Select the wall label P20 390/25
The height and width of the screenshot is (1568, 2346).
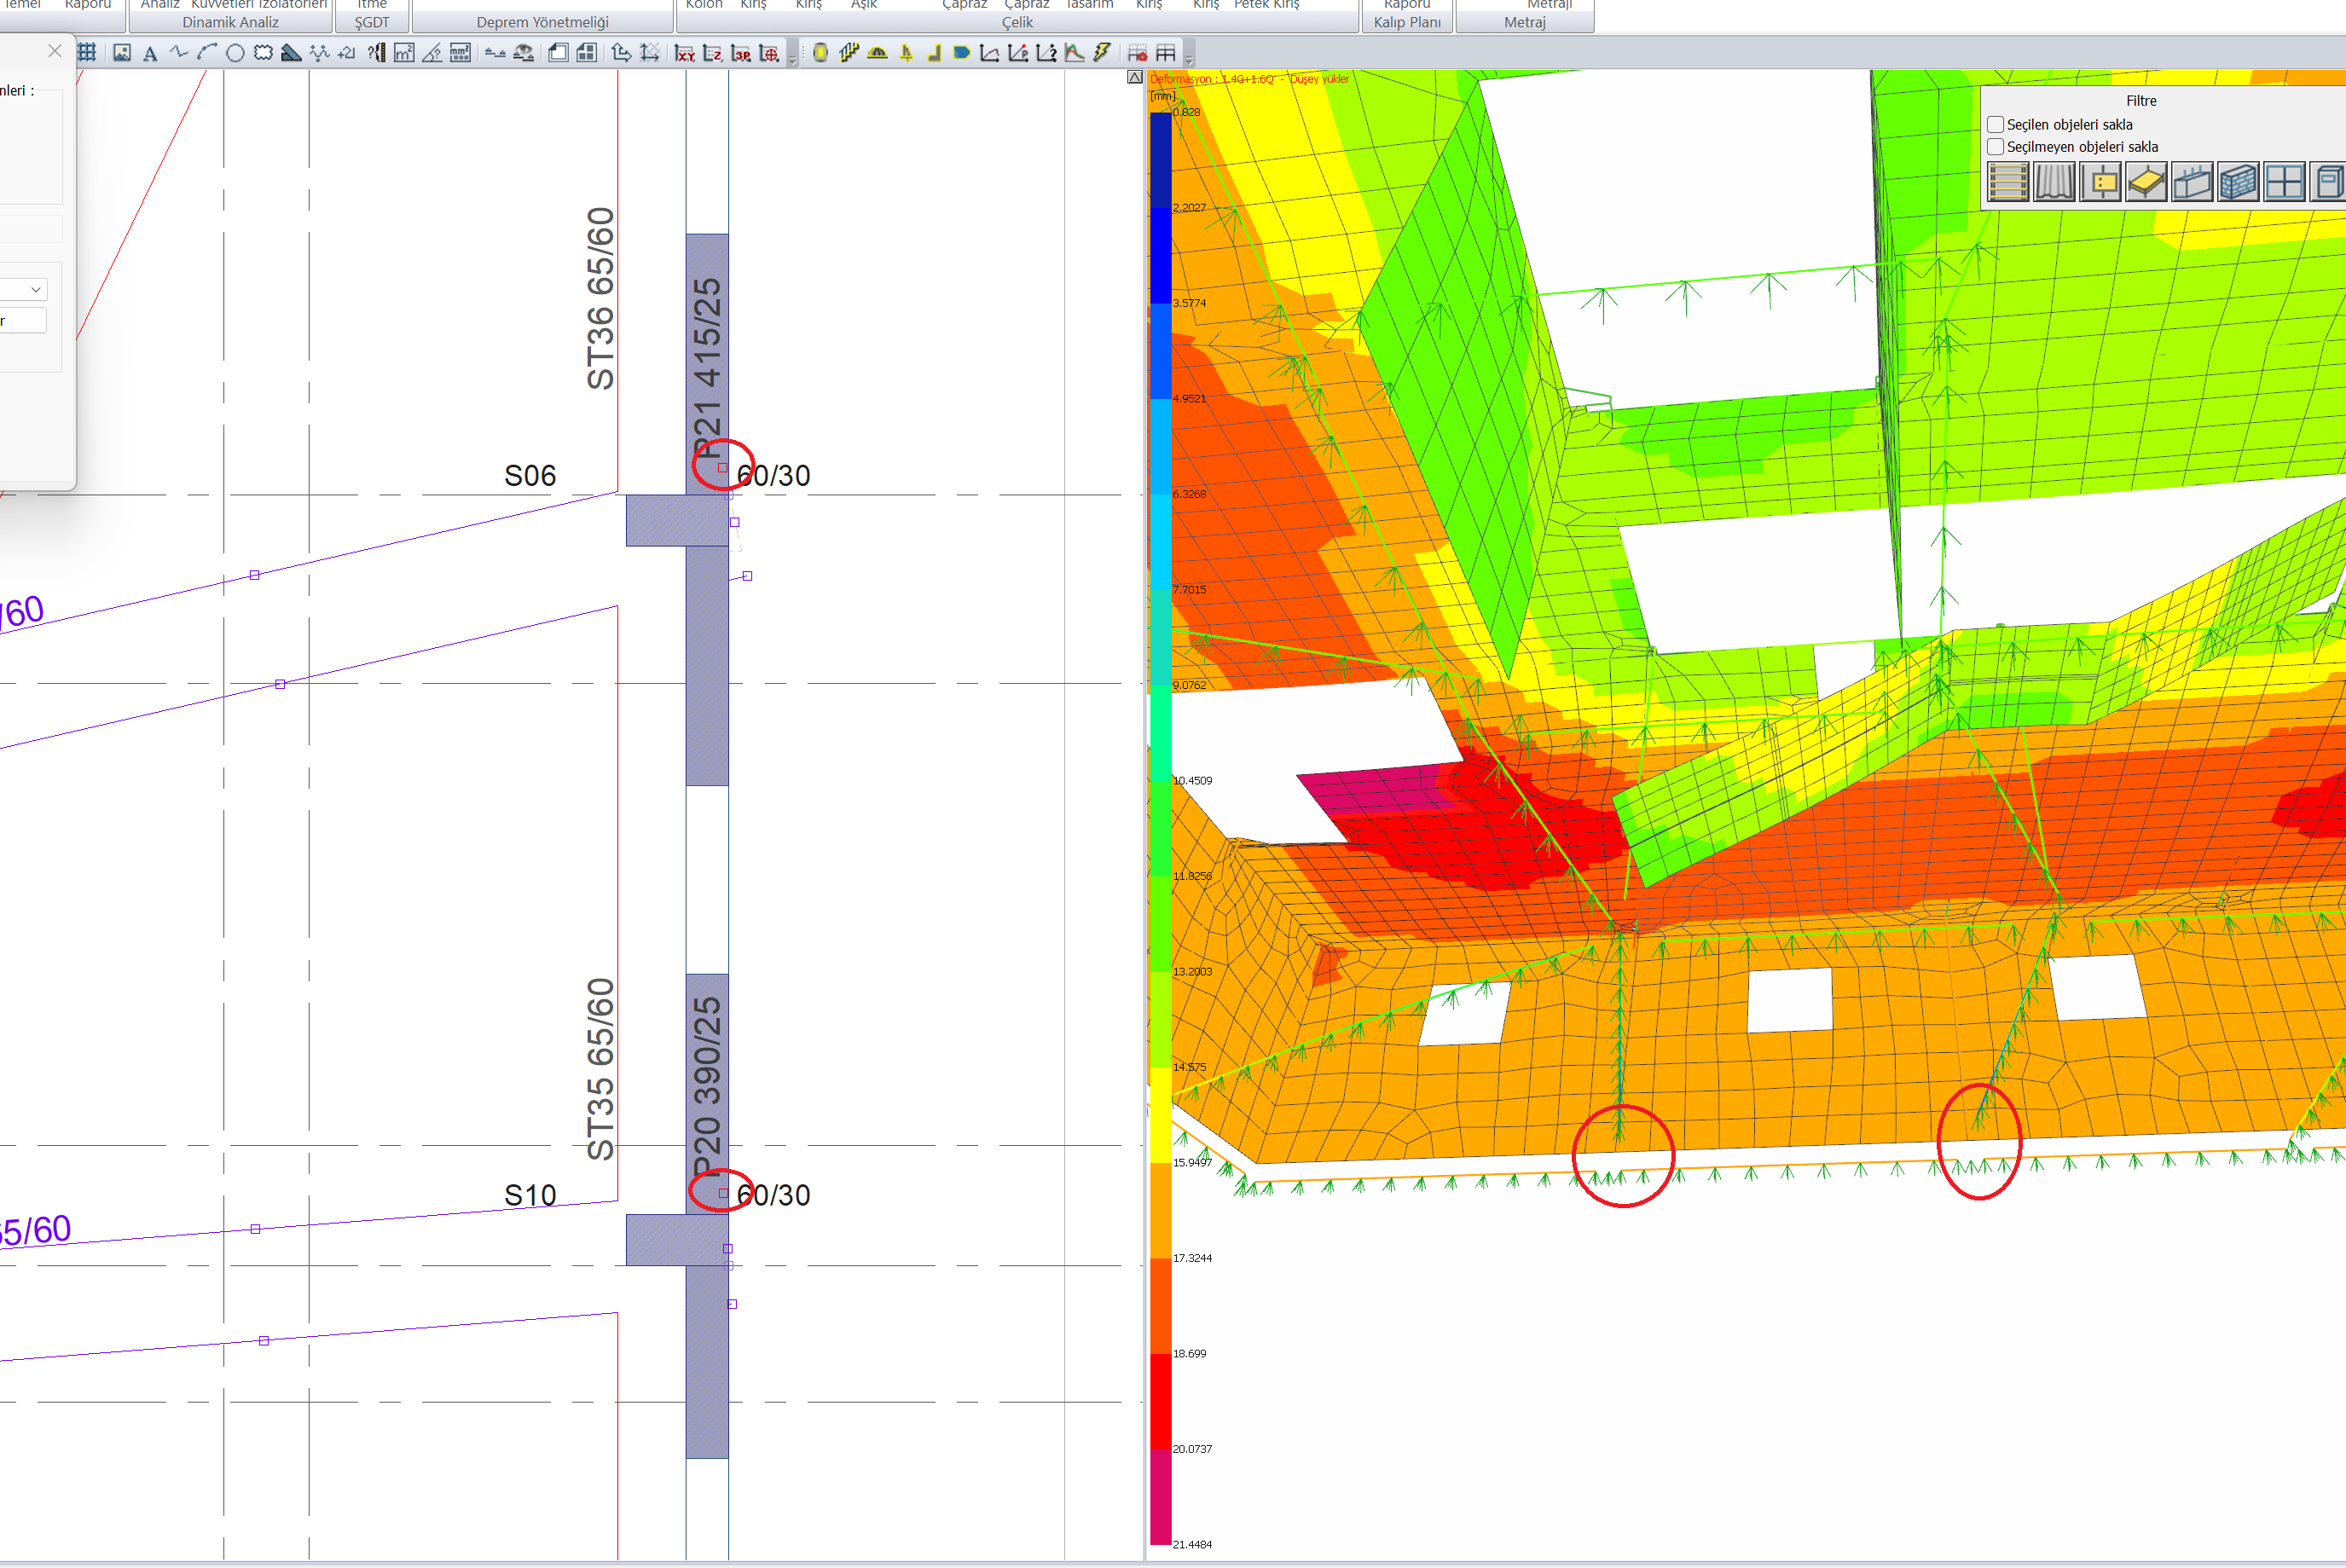(707, 1088)
